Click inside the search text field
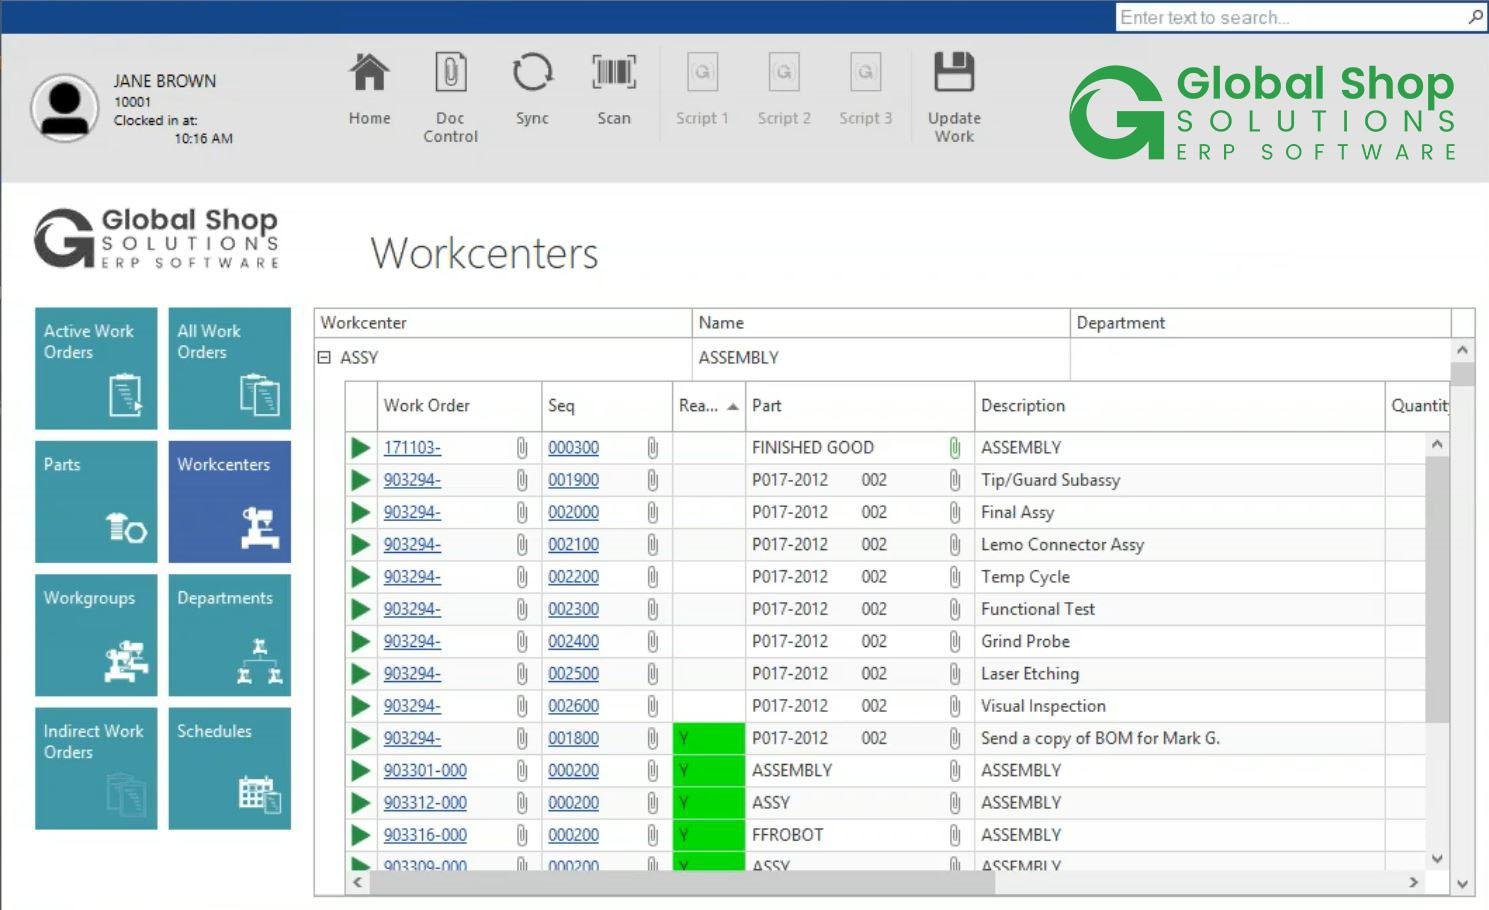The width and height of the screenshot is (1489, 910). point(1280,16)
